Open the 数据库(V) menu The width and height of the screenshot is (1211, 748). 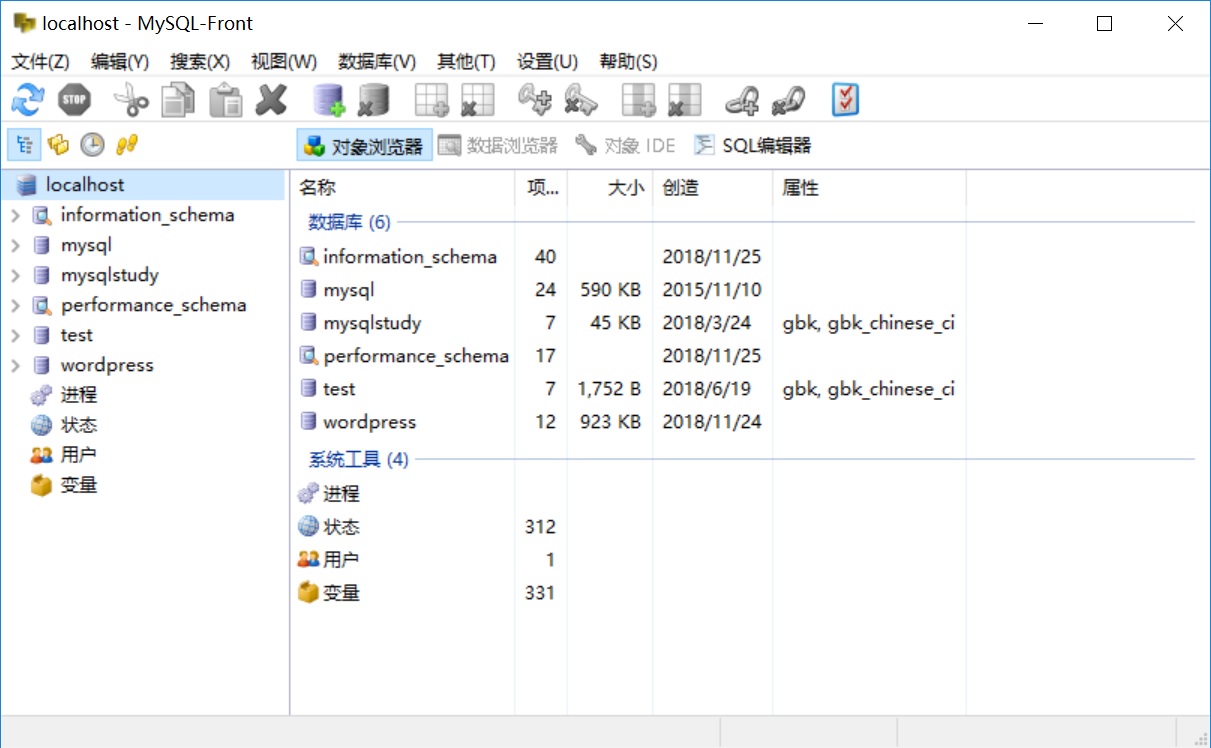[x=377, y=62]
